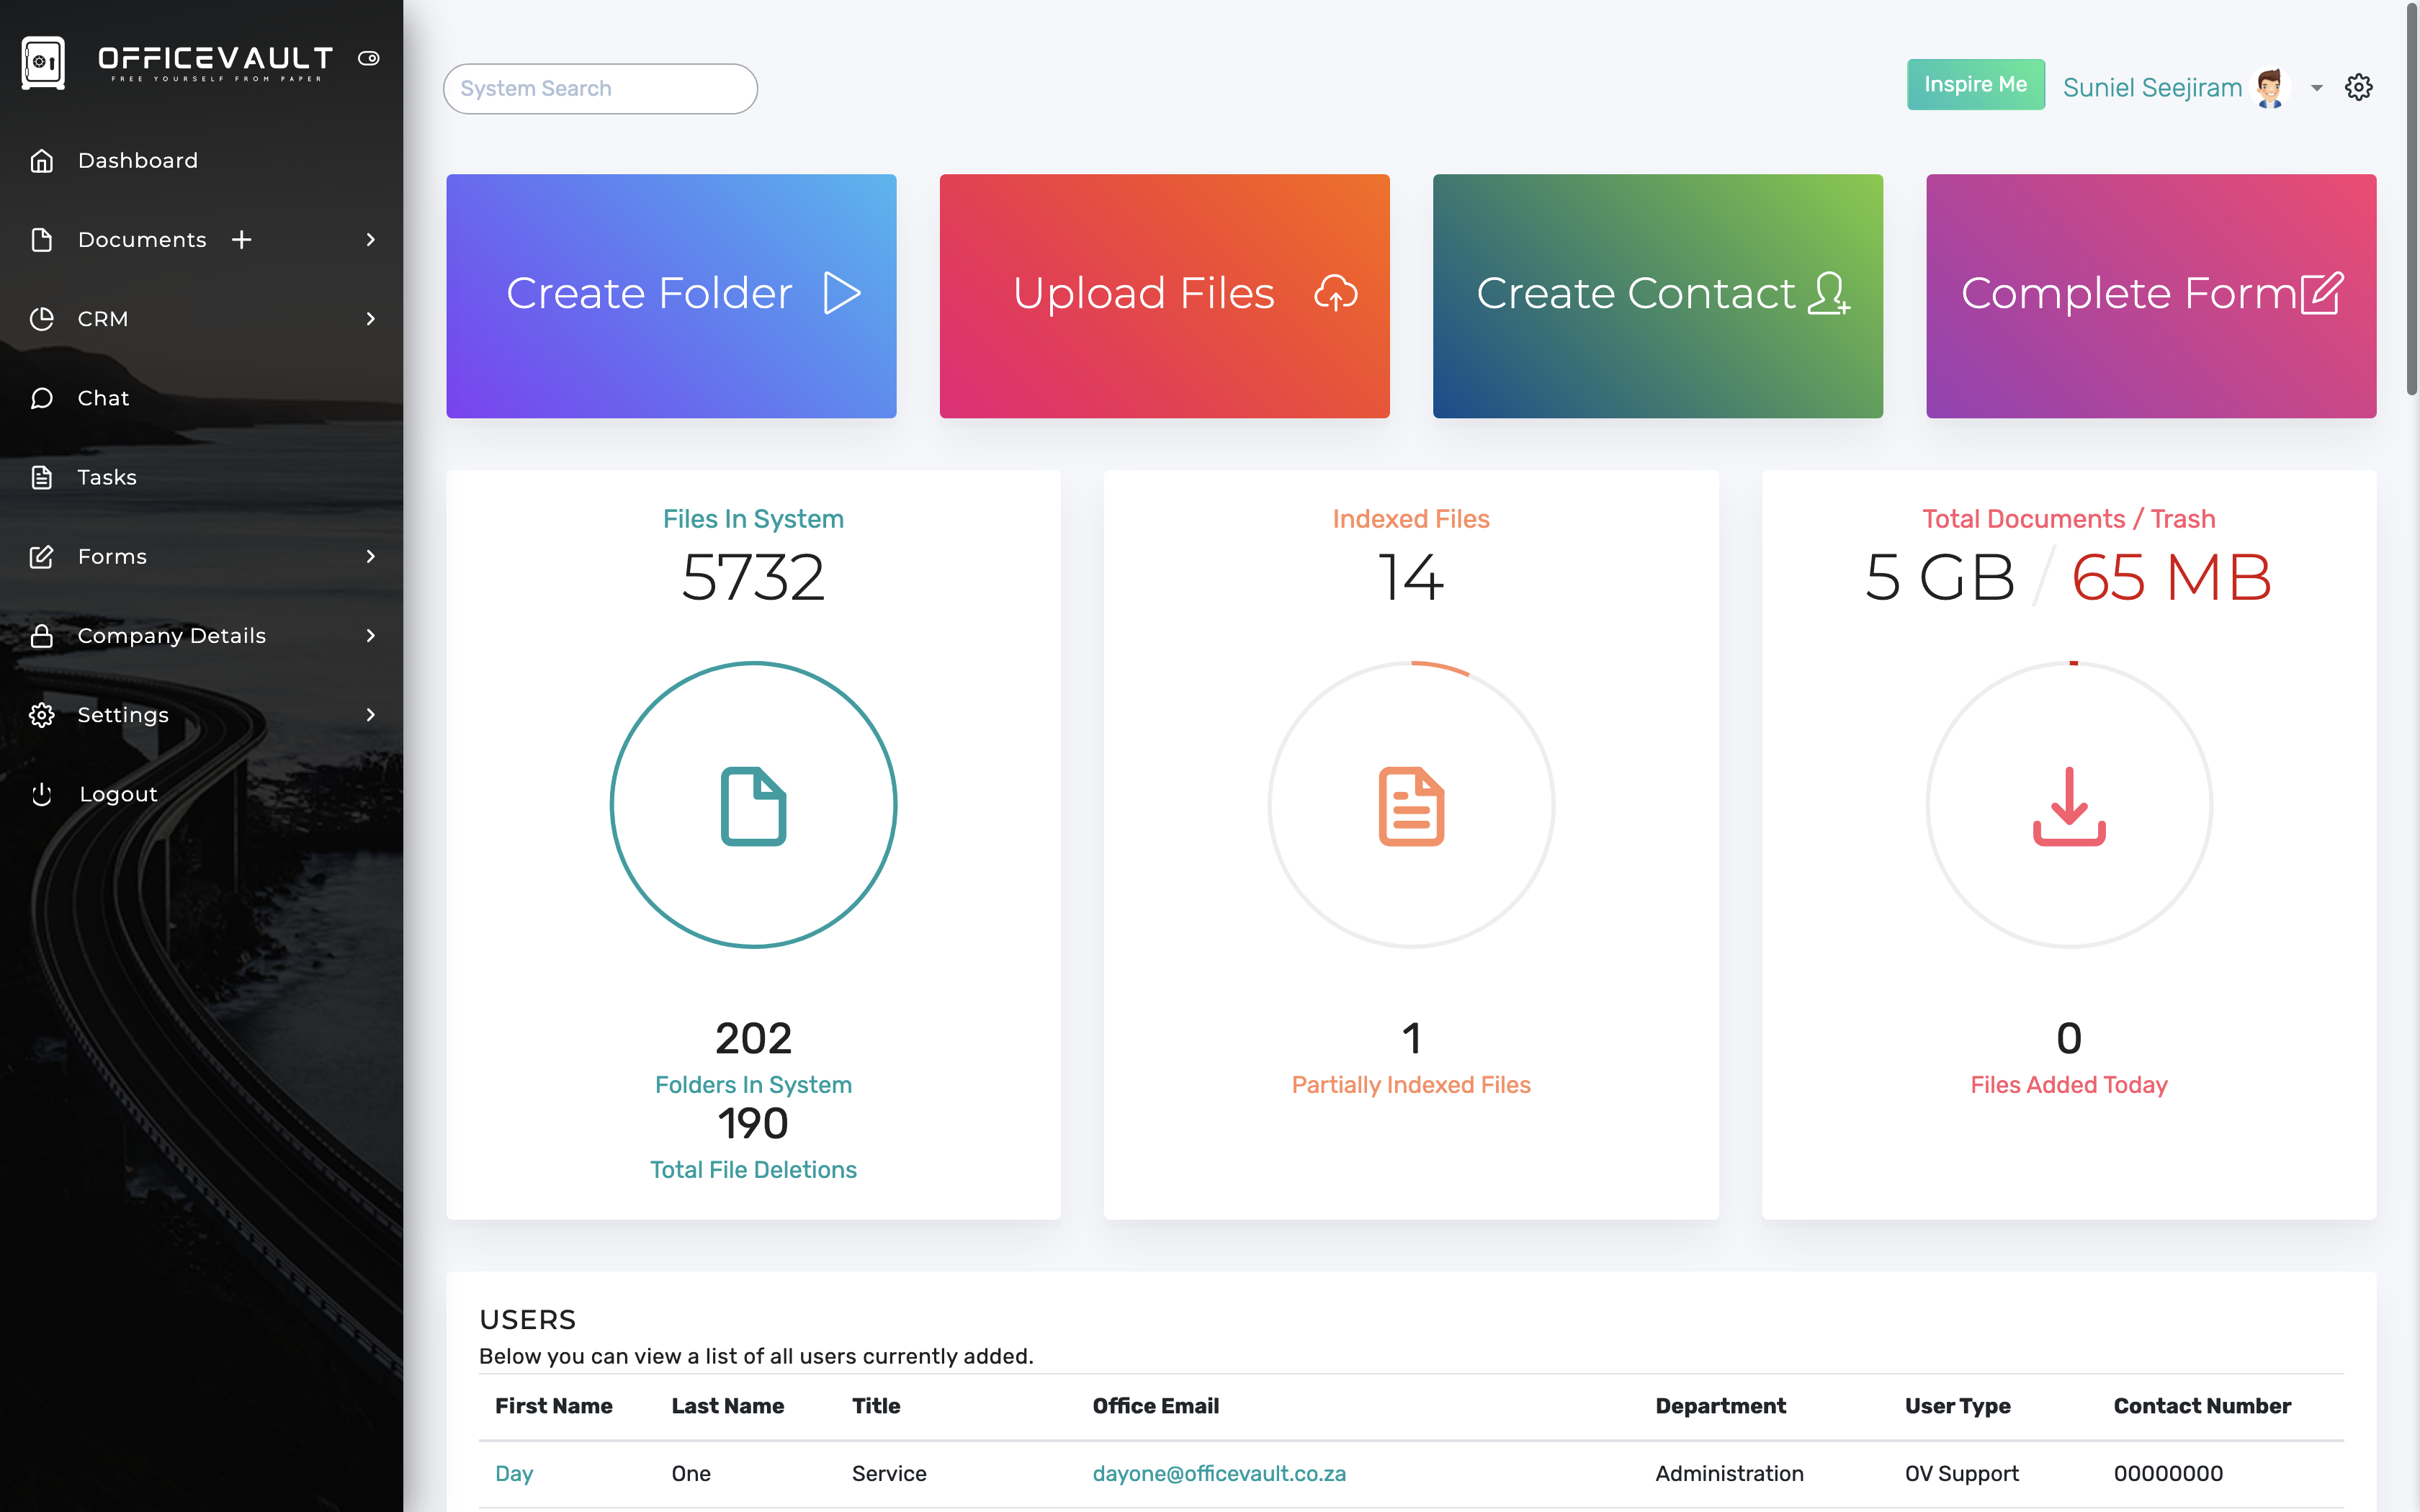Click the Inspire Me button
Image resolution: width=2420 pixels, height=1512 pixels.
pos(1975,84)
